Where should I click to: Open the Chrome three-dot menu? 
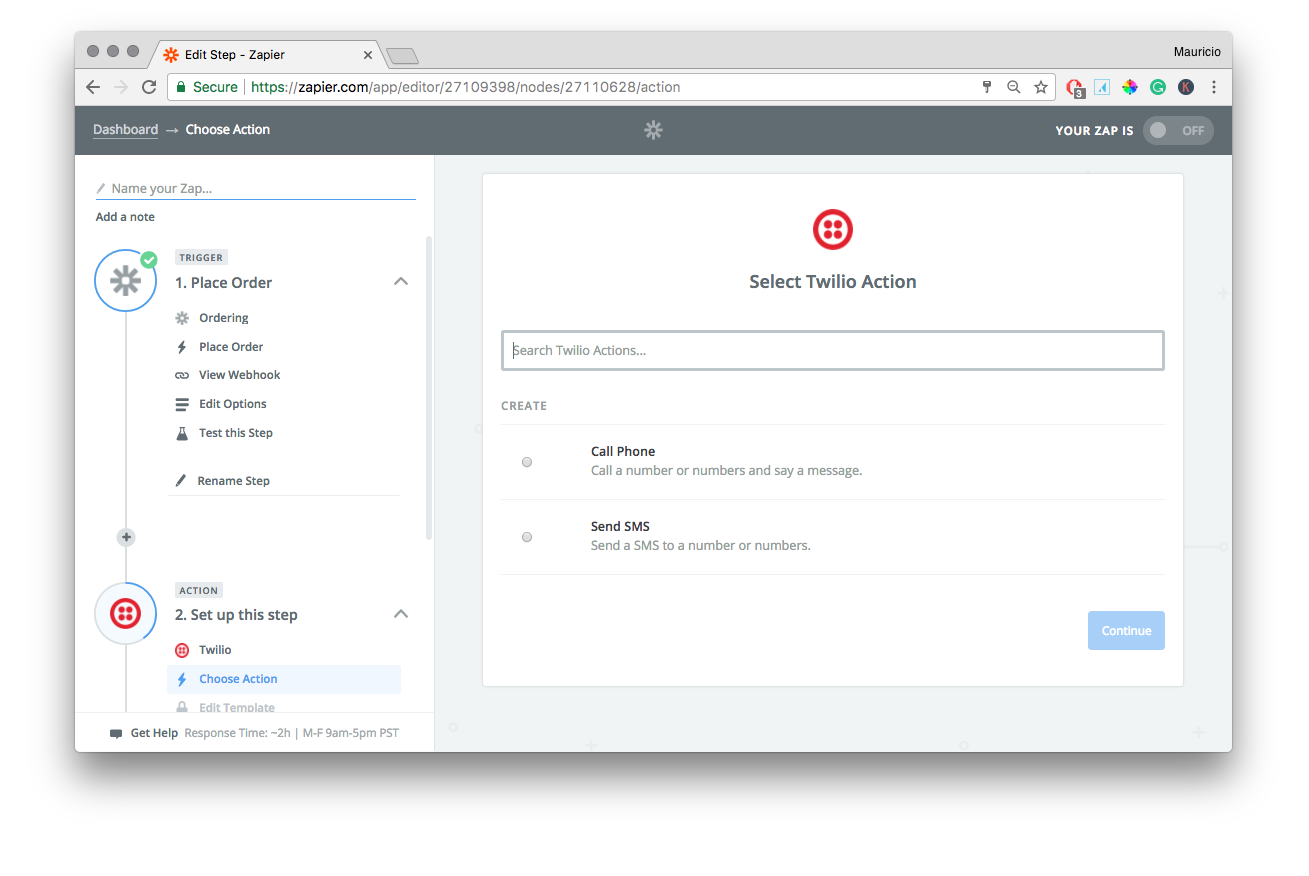click(x=1214, y=87)
